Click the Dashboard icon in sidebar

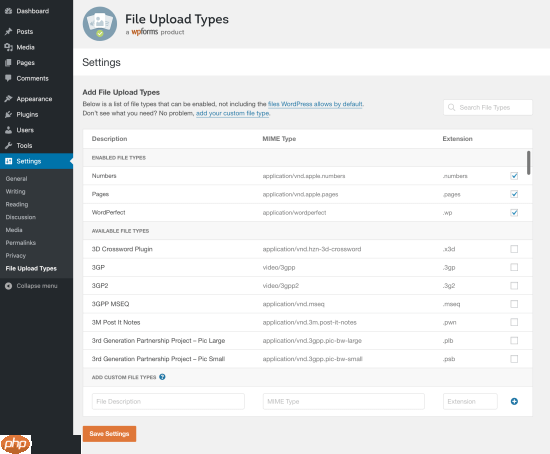coord(8,11)
